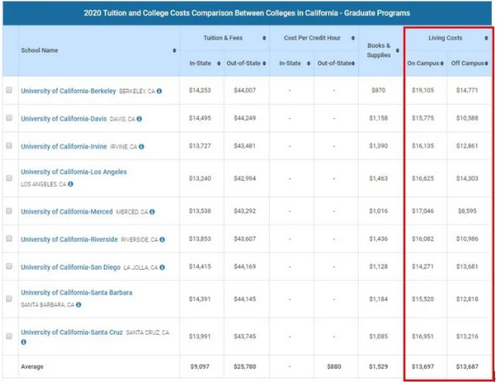
Task: Sort Credit Hour In-State column arrow
Action: tap(309, 63)
